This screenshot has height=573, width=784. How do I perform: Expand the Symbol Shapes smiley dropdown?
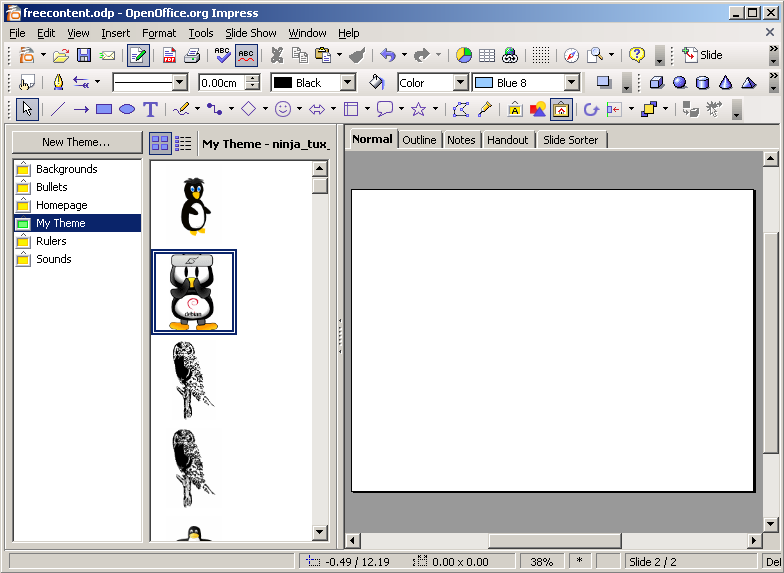pos(300,109)
